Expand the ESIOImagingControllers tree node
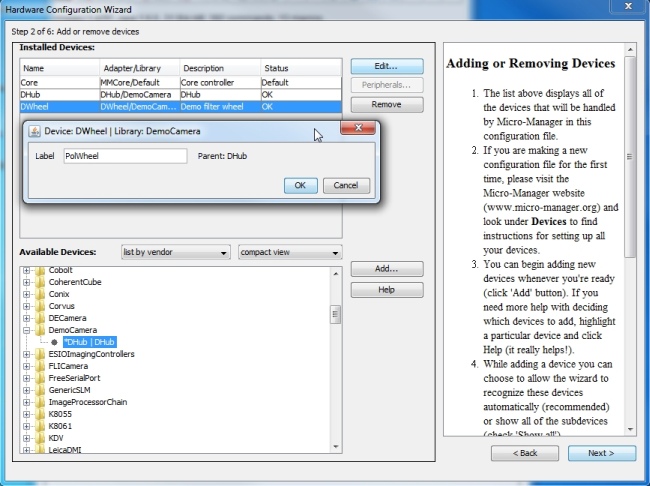 [x=27, y=354]
